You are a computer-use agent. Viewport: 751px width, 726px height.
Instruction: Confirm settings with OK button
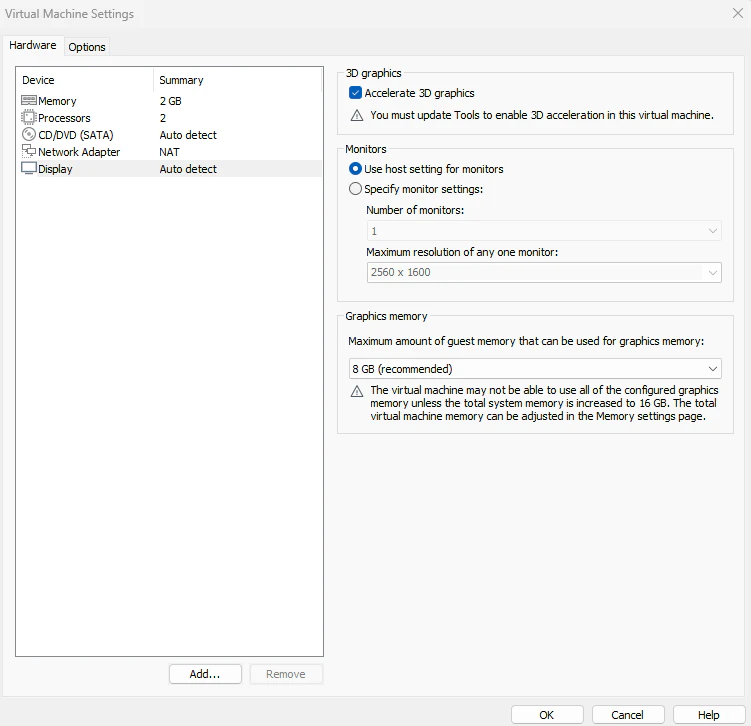pyautogui.click(x=547, y=715)
